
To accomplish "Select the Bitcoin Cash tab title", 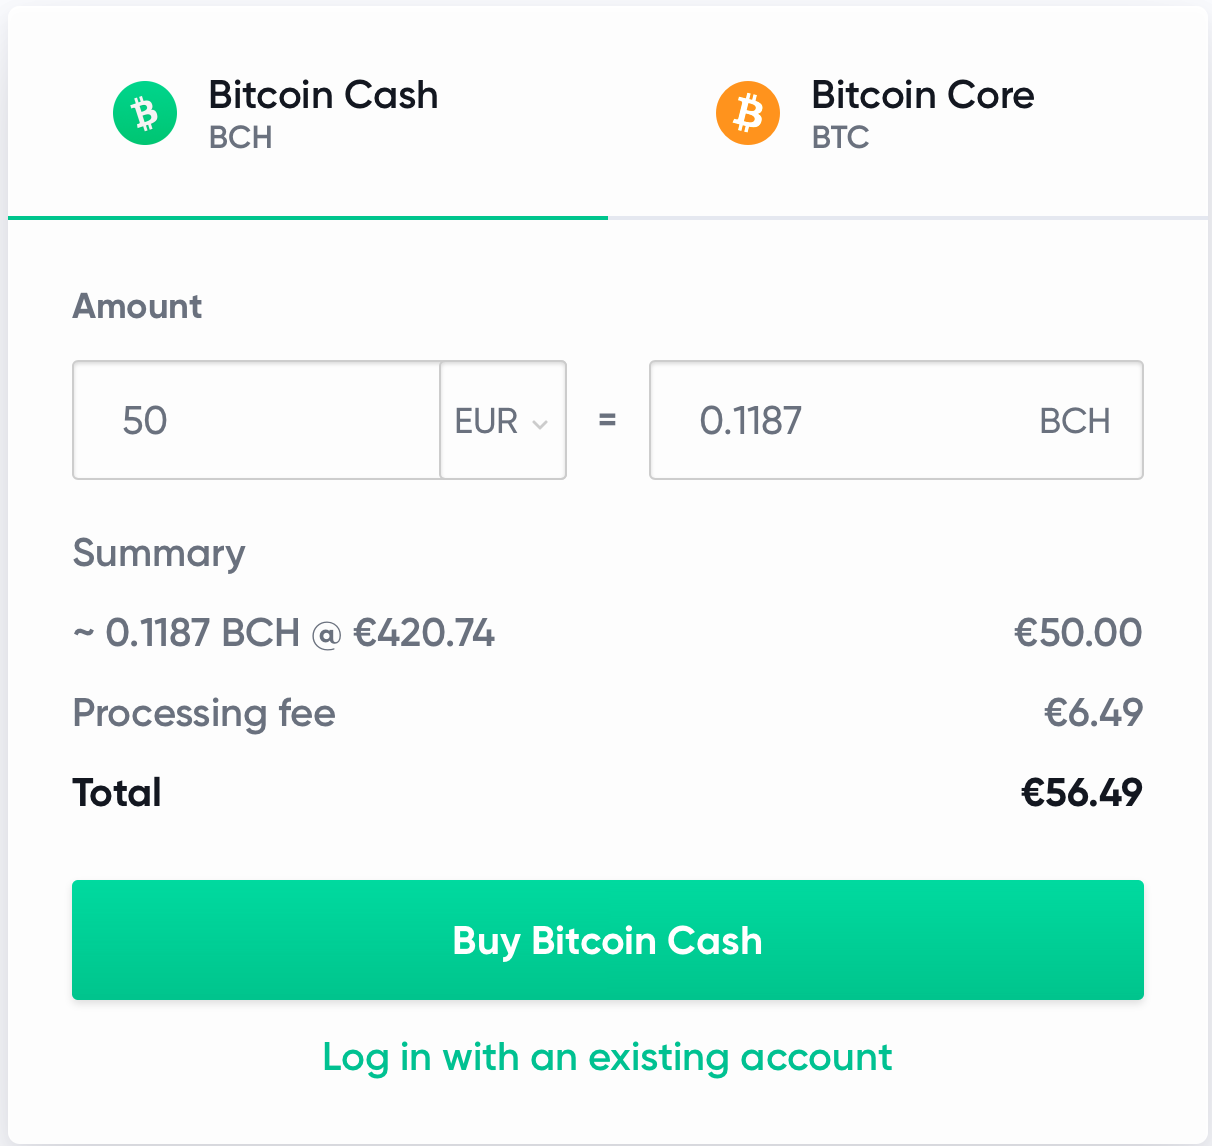I will [323, 95].
